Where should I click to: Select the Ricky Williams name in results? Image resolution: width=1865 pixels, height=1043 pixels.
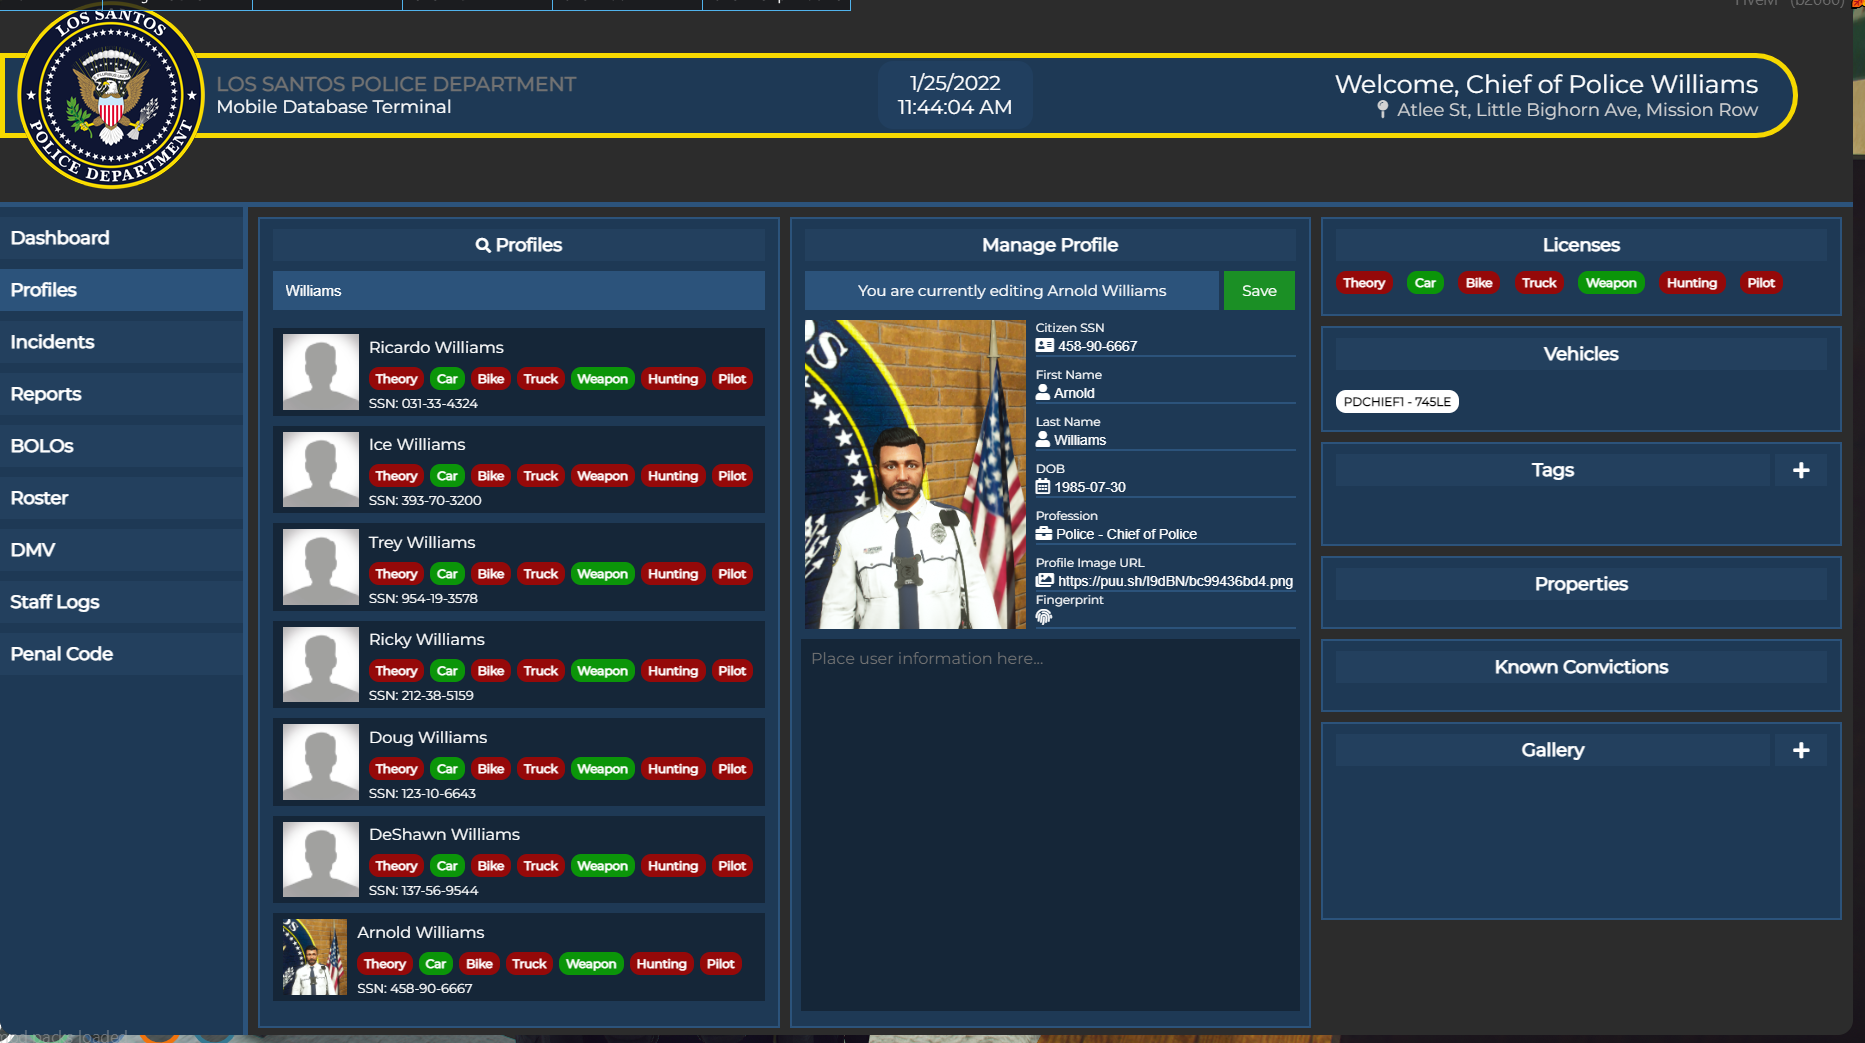point(427,639)
